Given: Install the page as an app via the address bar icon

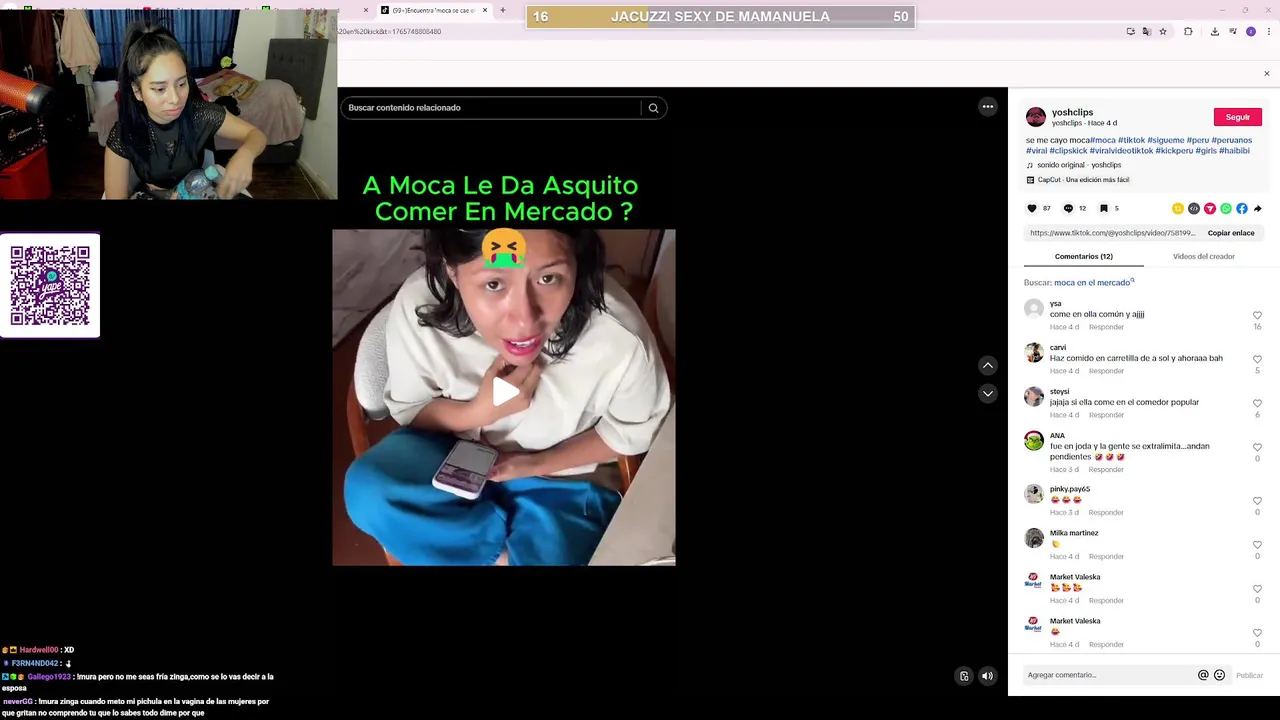Looking at the screenshot, I should [x=1131, y=32].
